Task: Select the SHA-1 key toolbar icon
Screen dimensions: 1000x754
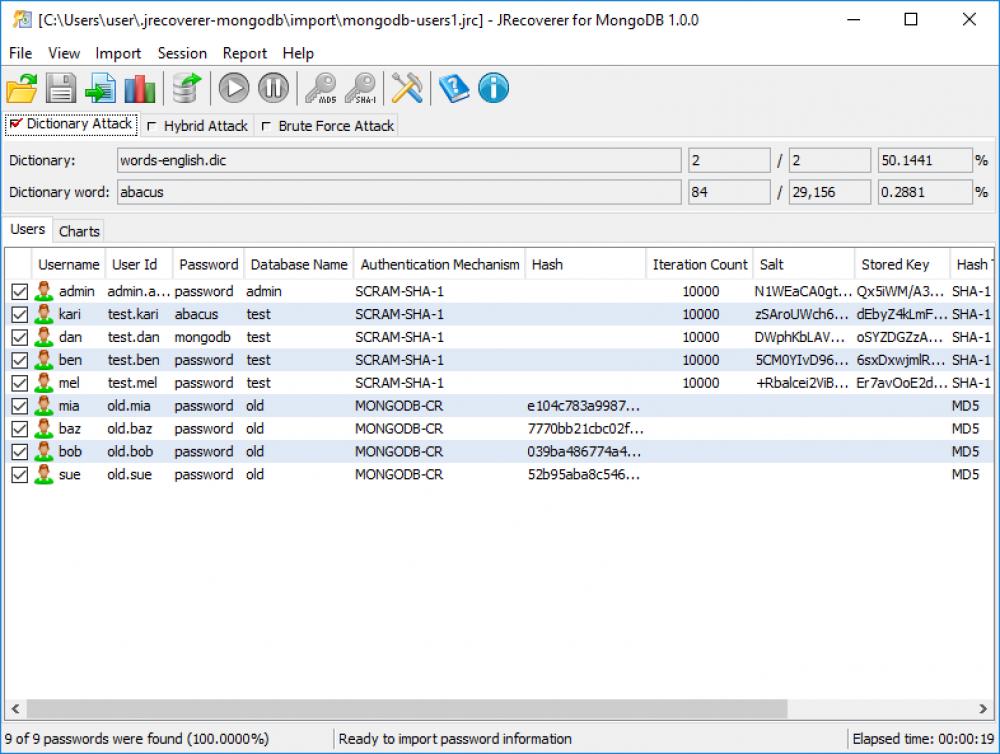Action: pos(361,88)
